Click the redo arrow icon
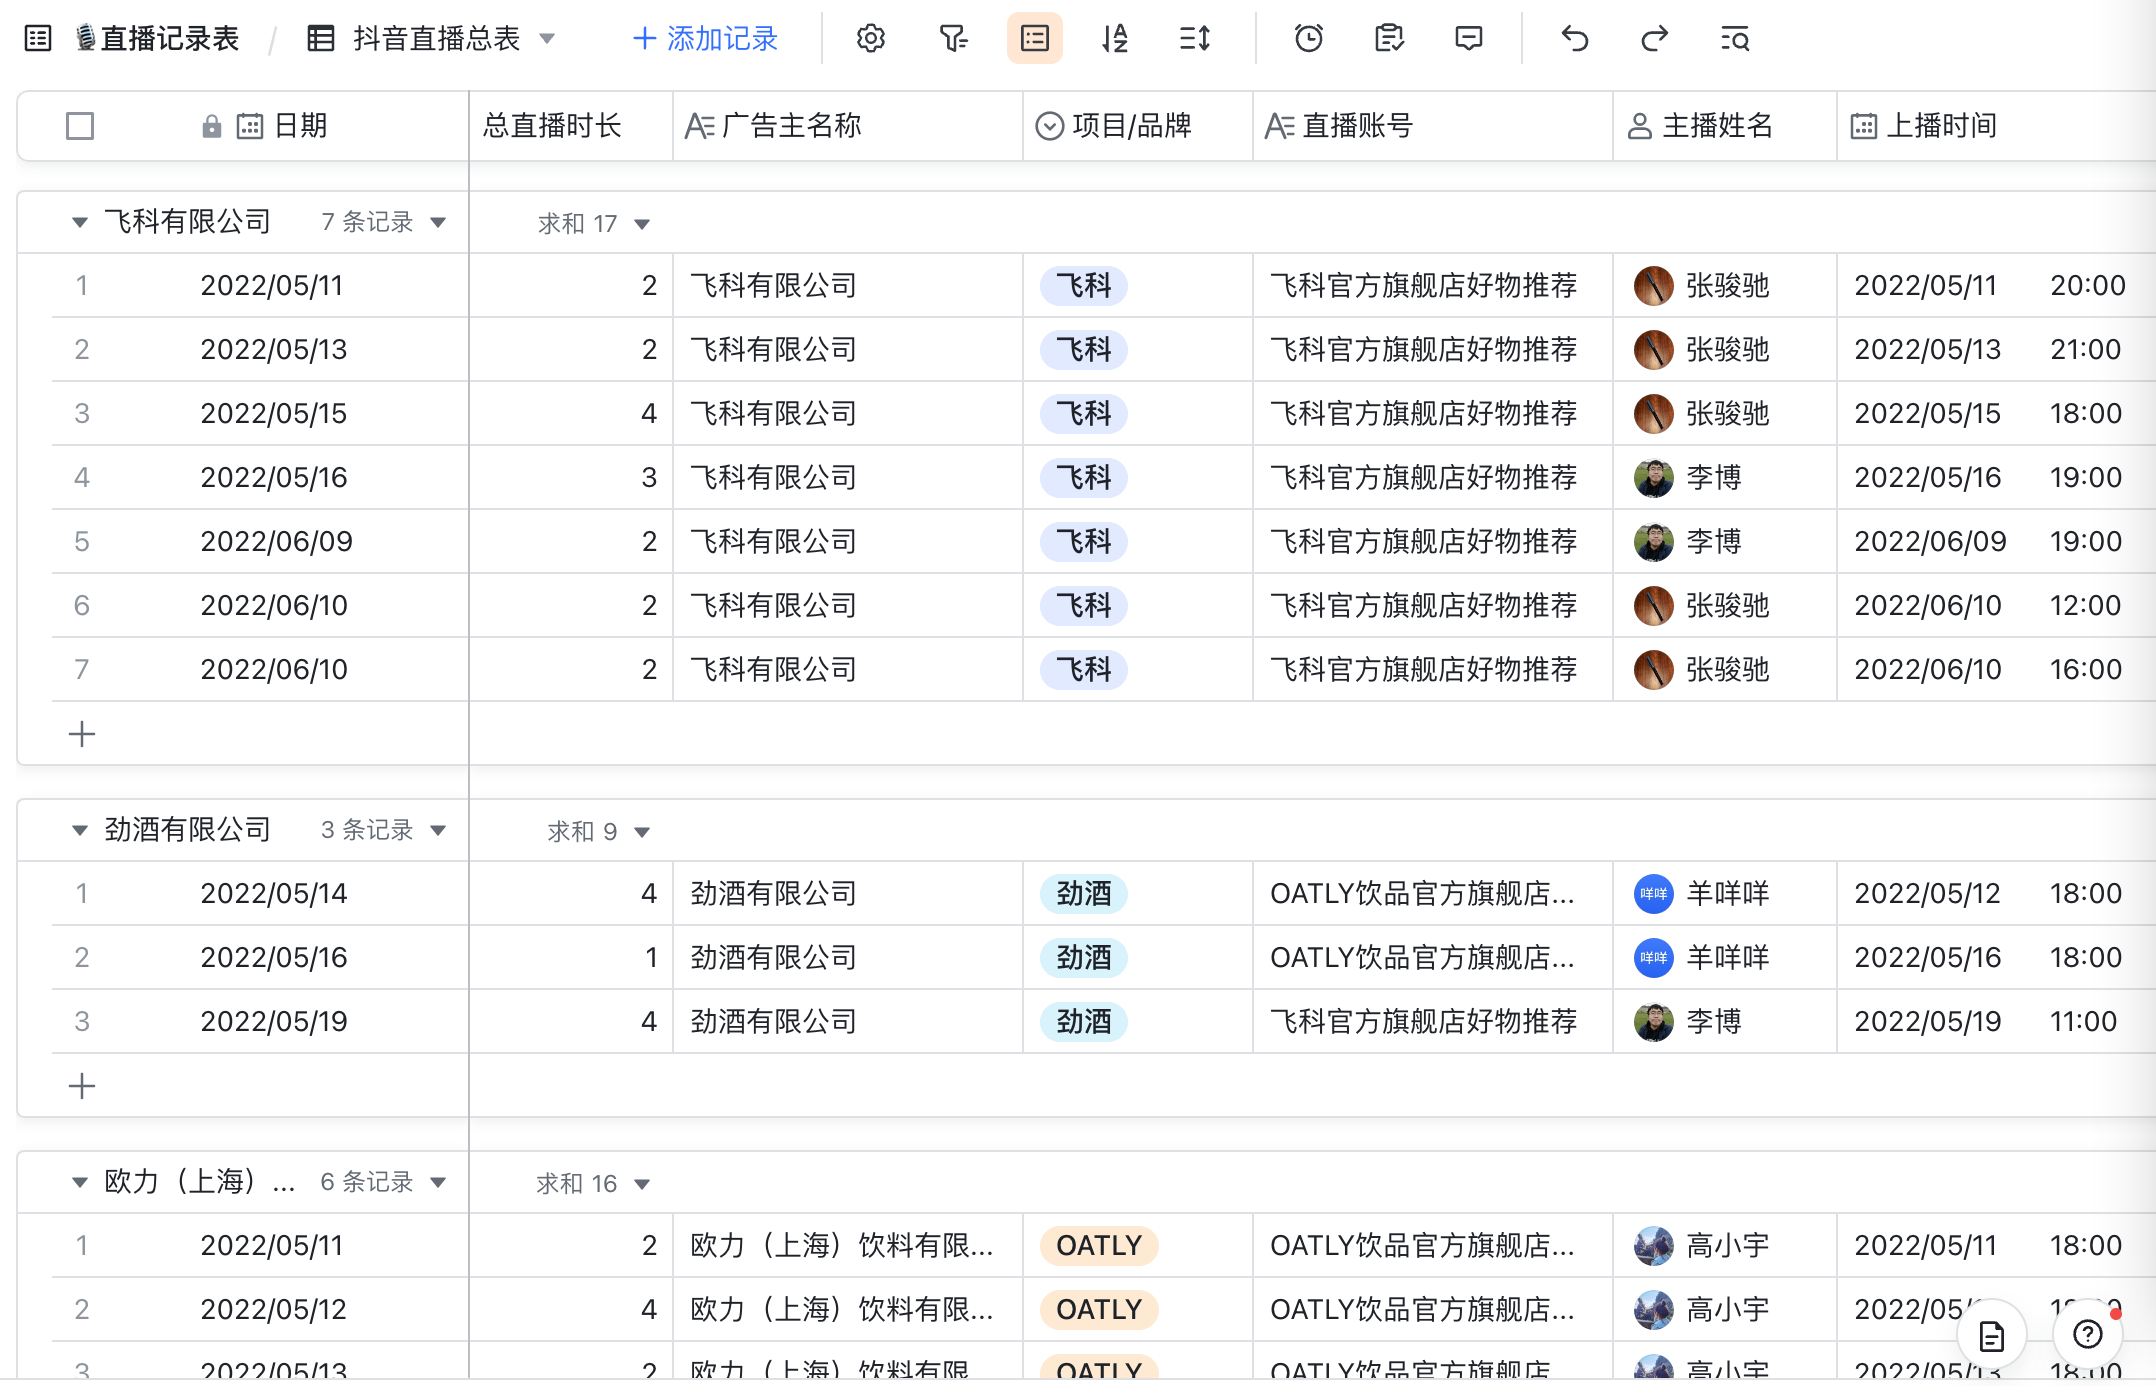2156x1386 pixels. click(x=1654, y=39)
